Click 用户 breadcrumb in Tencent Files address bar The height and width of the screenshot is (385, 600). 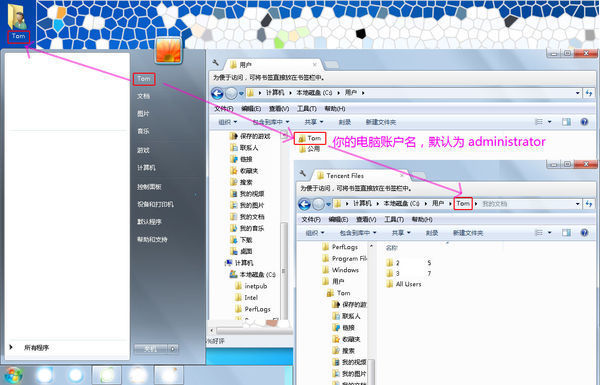click(438, 204)
